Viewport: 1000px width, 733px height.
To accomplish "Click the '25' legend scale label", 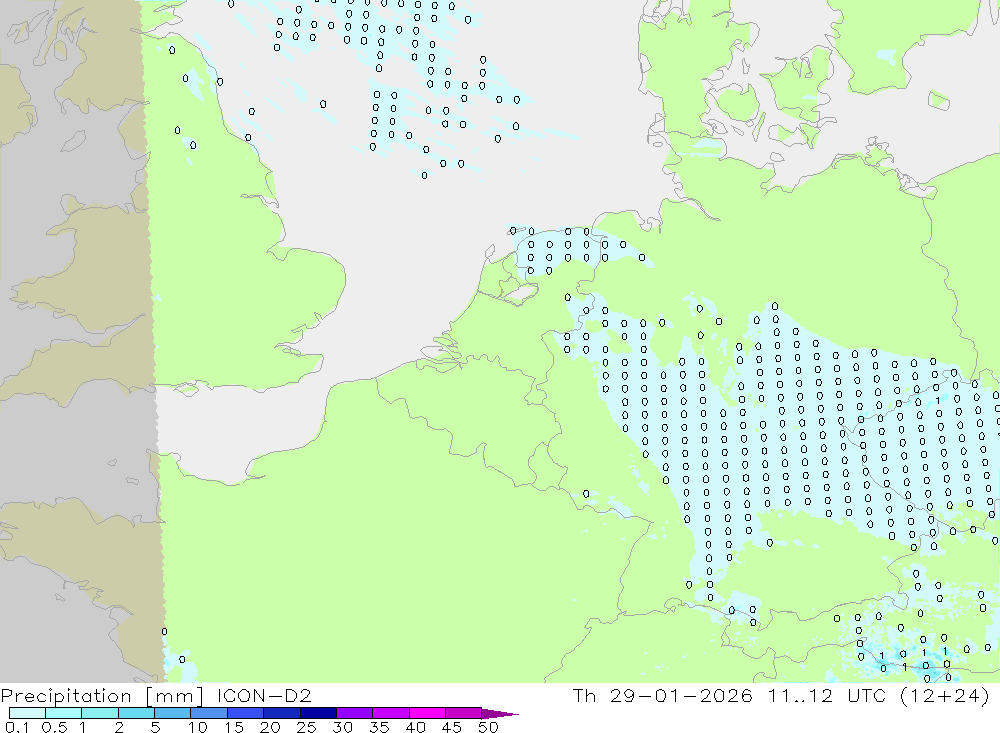I will [307, 727].
